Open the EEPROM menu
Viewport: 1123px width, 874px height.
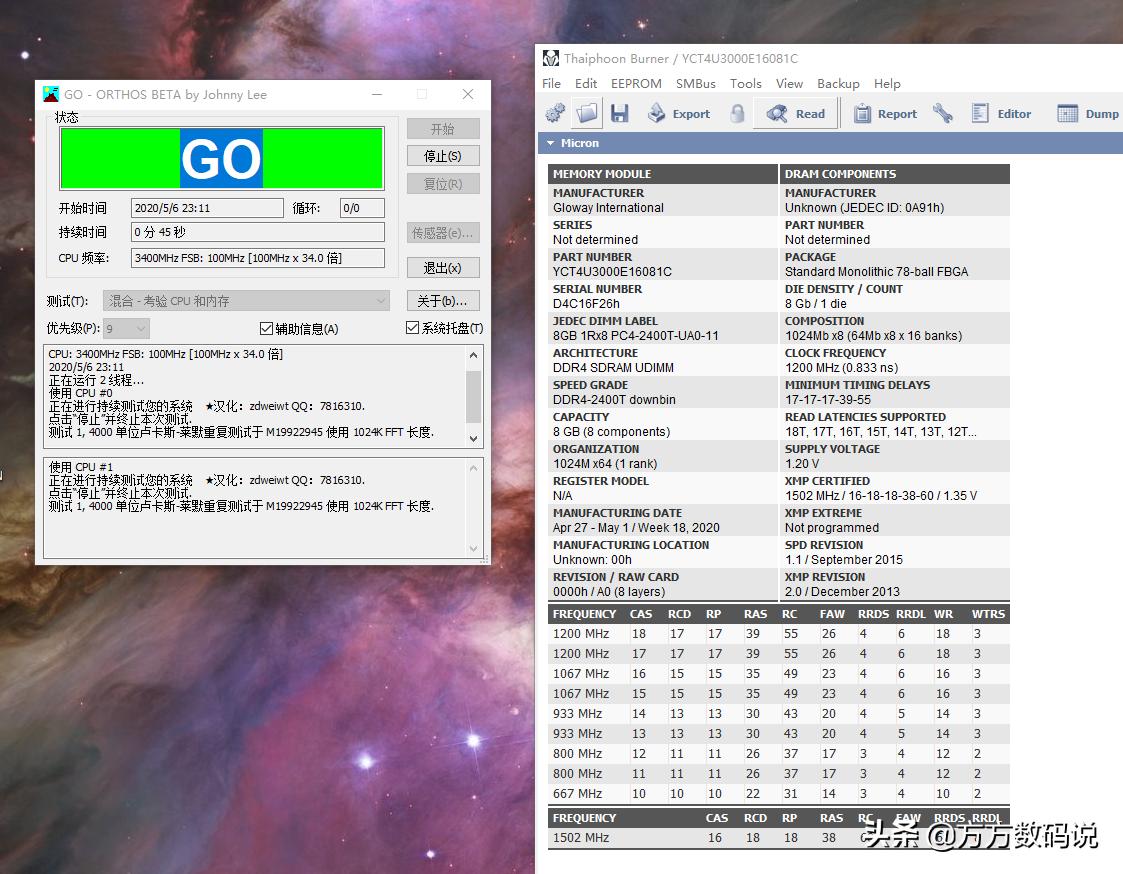pyautogui.click(x=636, y=84)
